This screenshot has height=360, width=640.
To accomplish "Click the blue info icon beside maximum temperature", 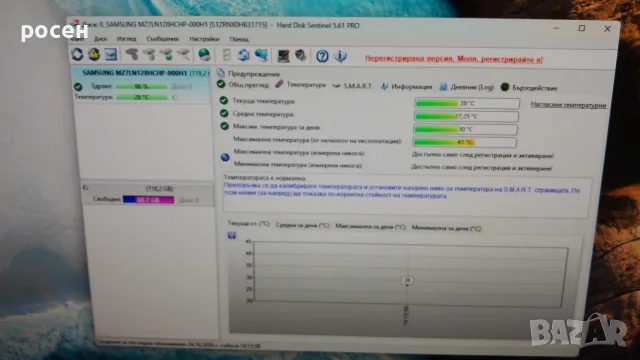I will [x=225, y=157].
